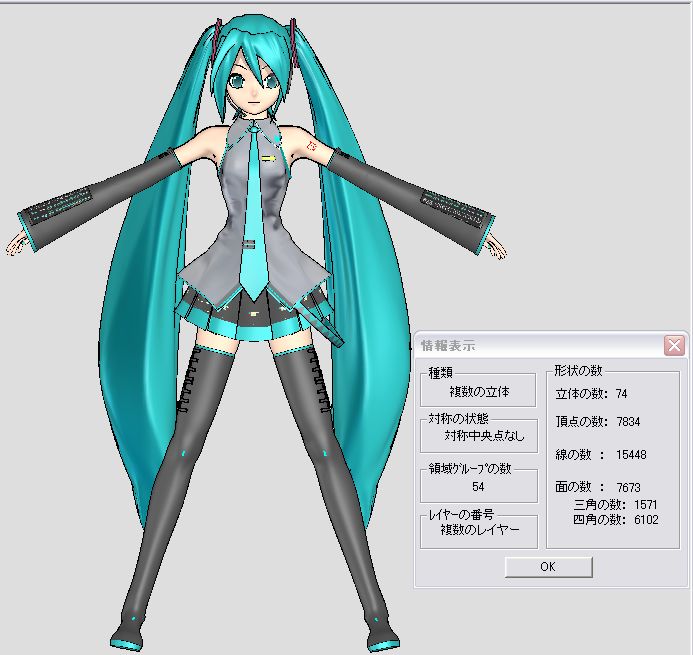Click the model's teal necktie in the viewport

click(x=255, y=212)
